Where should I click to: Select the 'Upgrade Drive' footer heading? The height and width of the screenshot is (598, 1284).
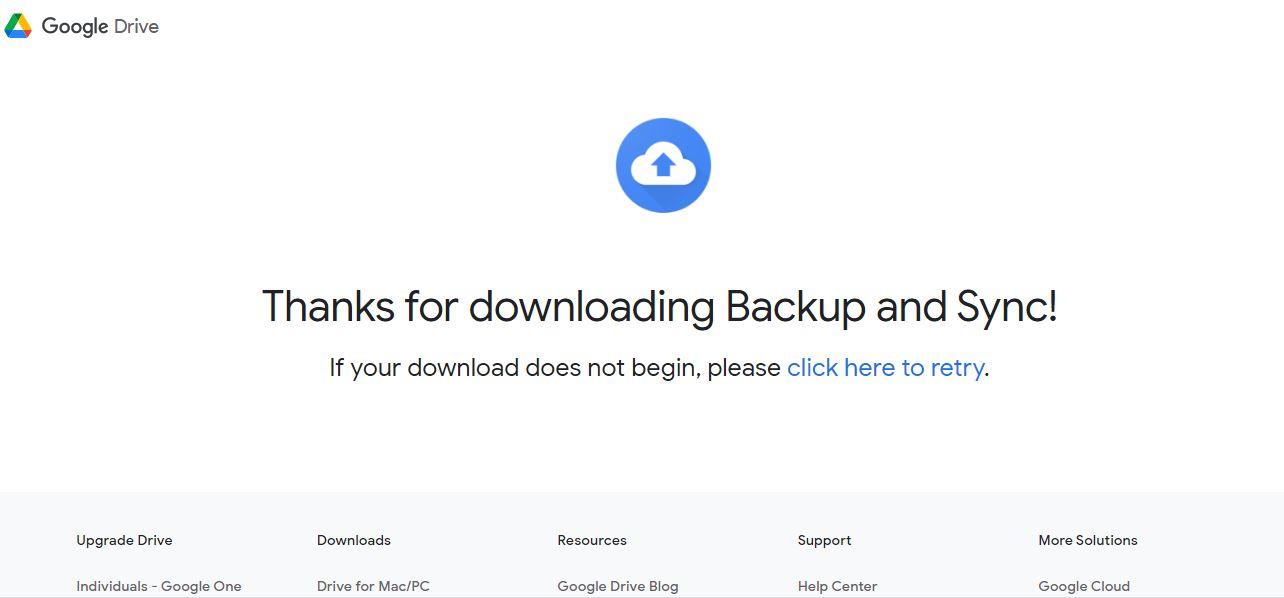(124, 540)
